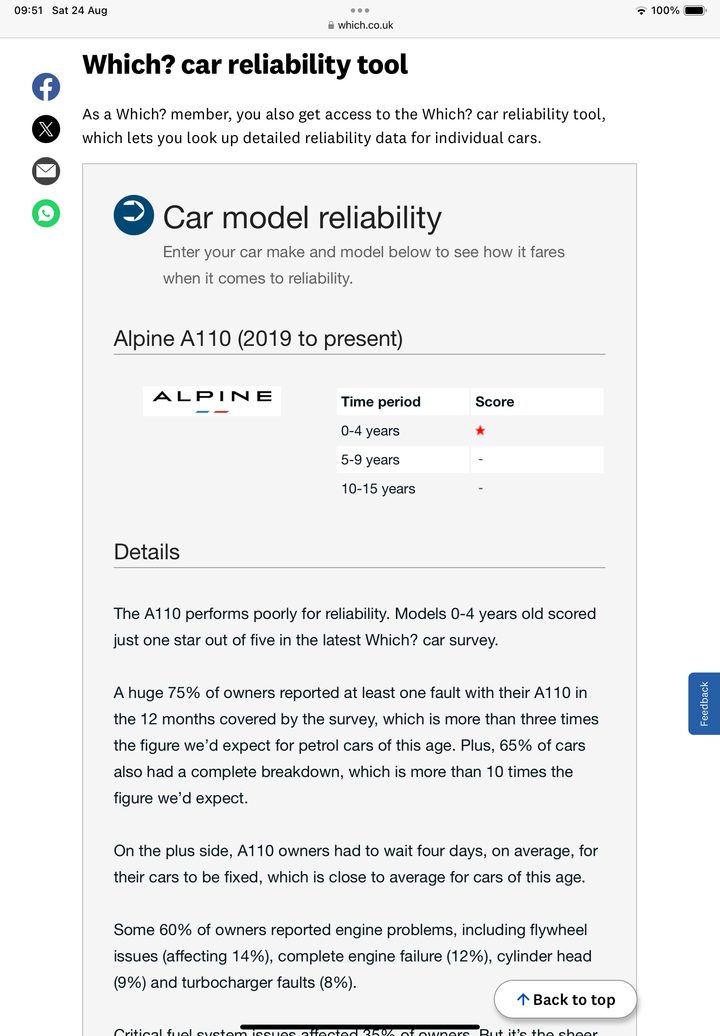
Task: Tap the battery status icon
Action: click(695, 10)
